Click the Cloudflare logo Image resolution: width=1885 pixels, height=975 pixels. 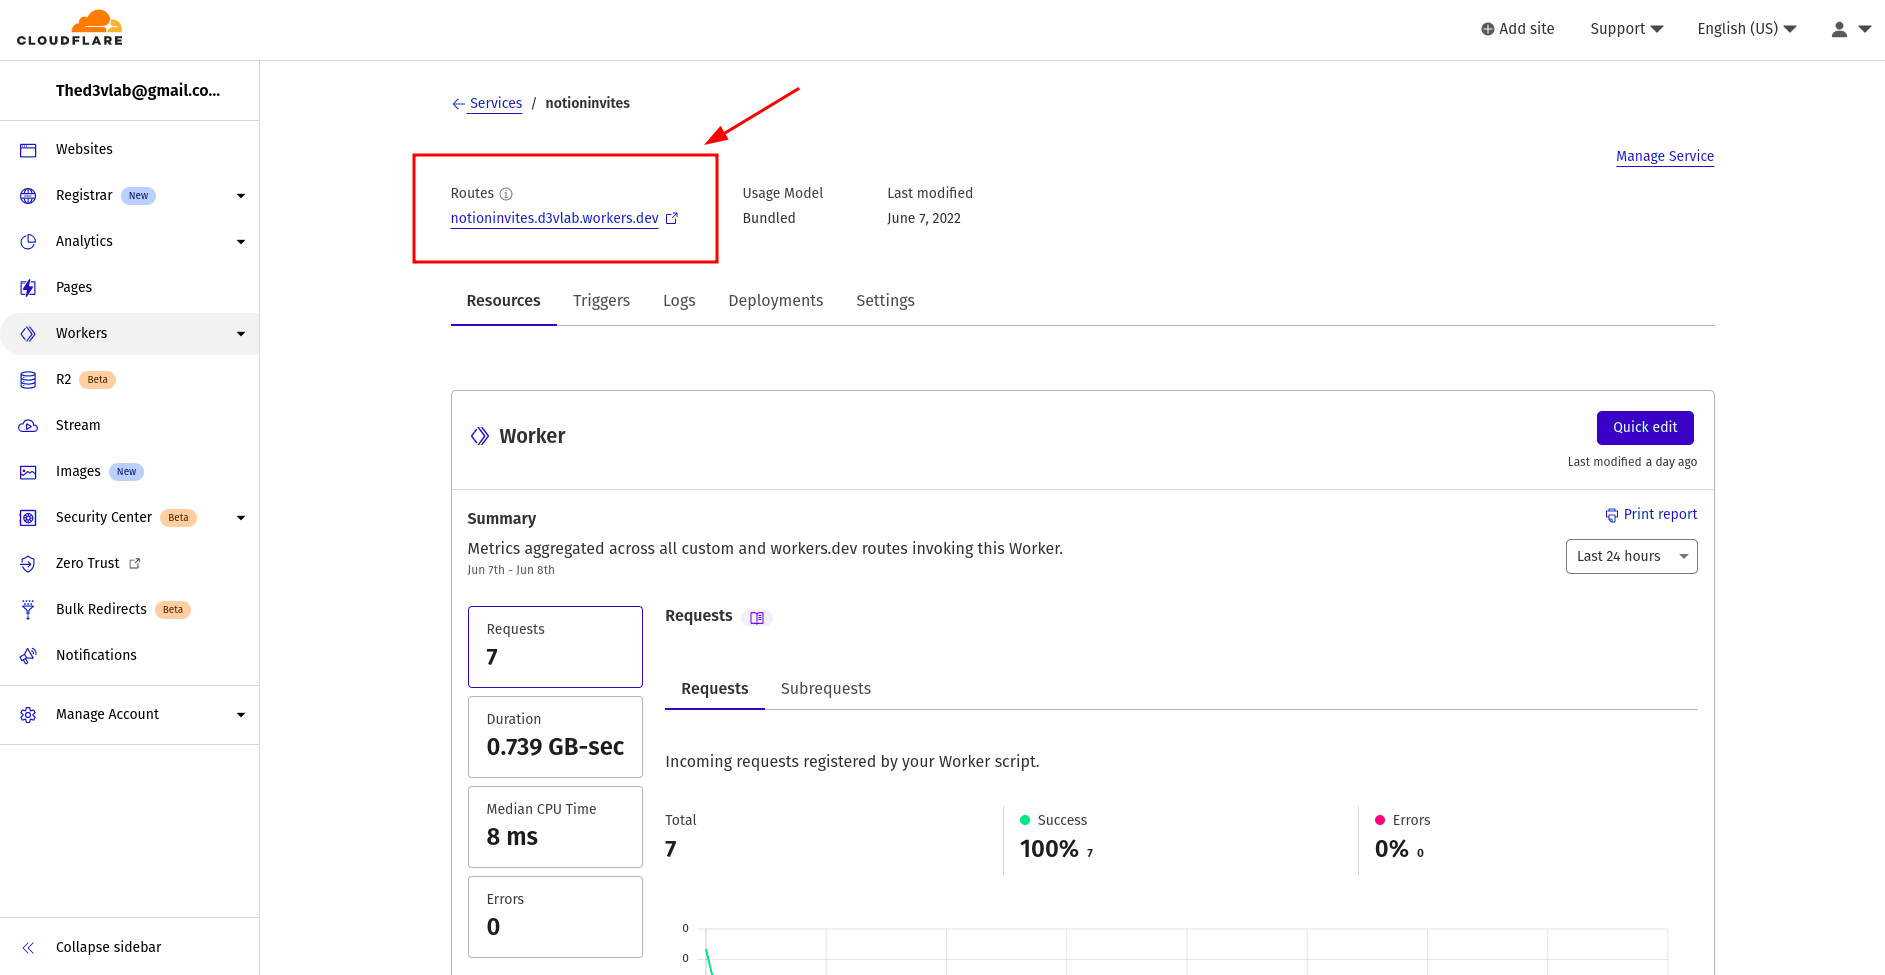click(x=70, y=28)
